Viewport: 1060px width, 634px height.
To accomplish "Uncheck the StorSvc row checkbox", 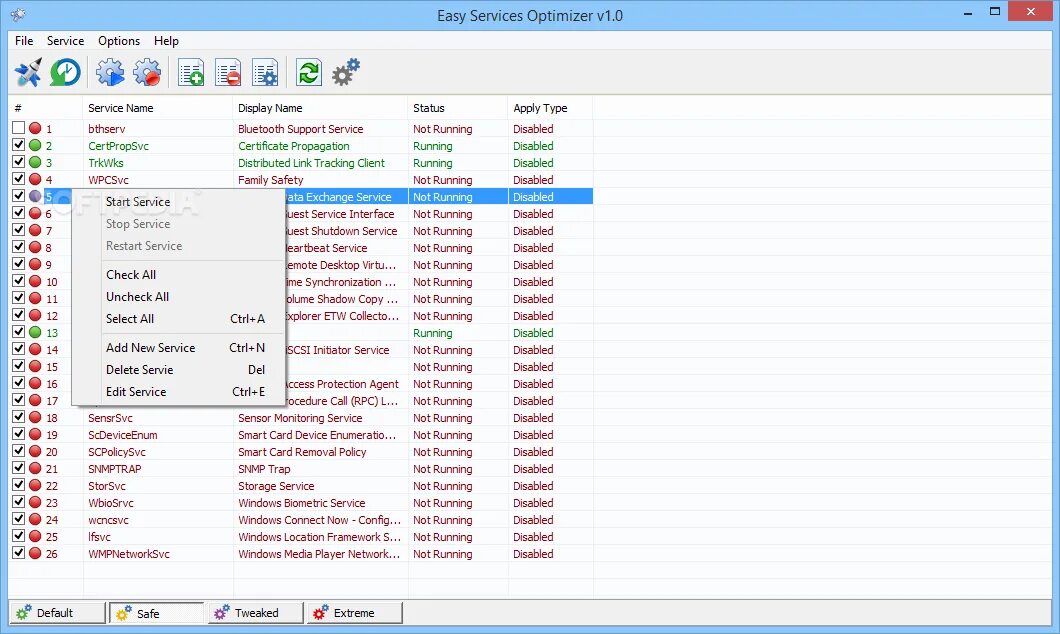I will pos(18,485).
